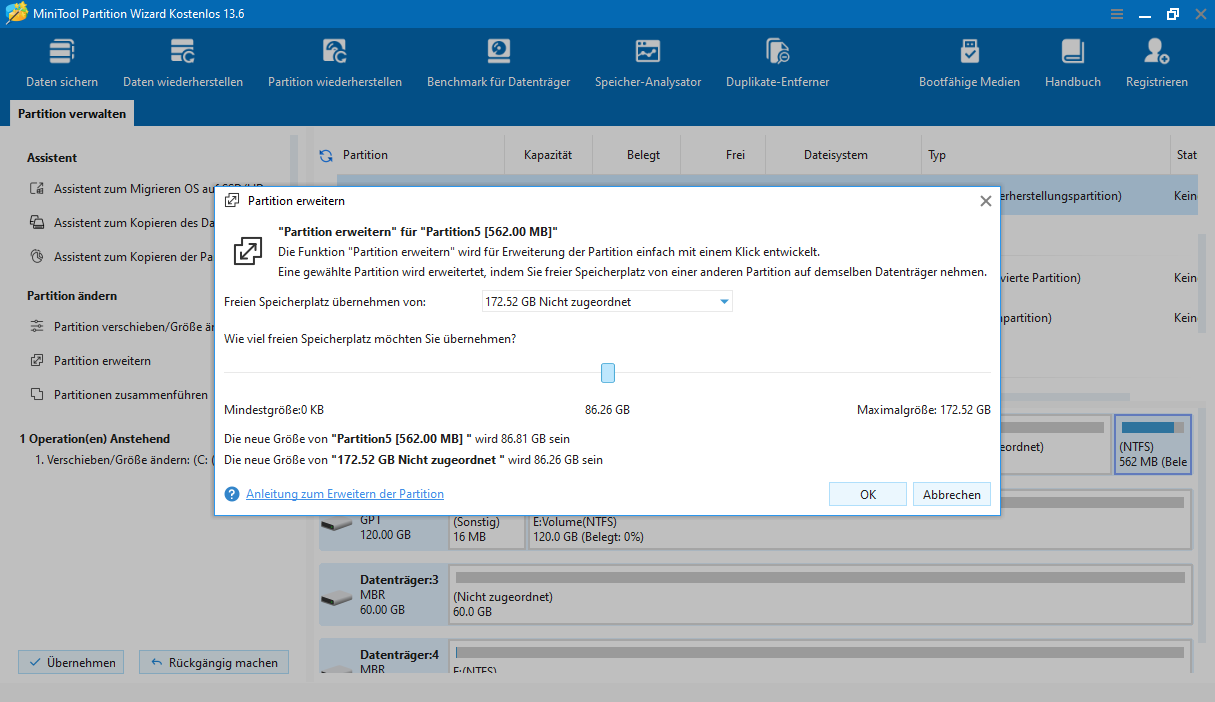Click the Partition erweitern sidebar icon
Screen dimensions: 1215x702
tap(37, 360)
